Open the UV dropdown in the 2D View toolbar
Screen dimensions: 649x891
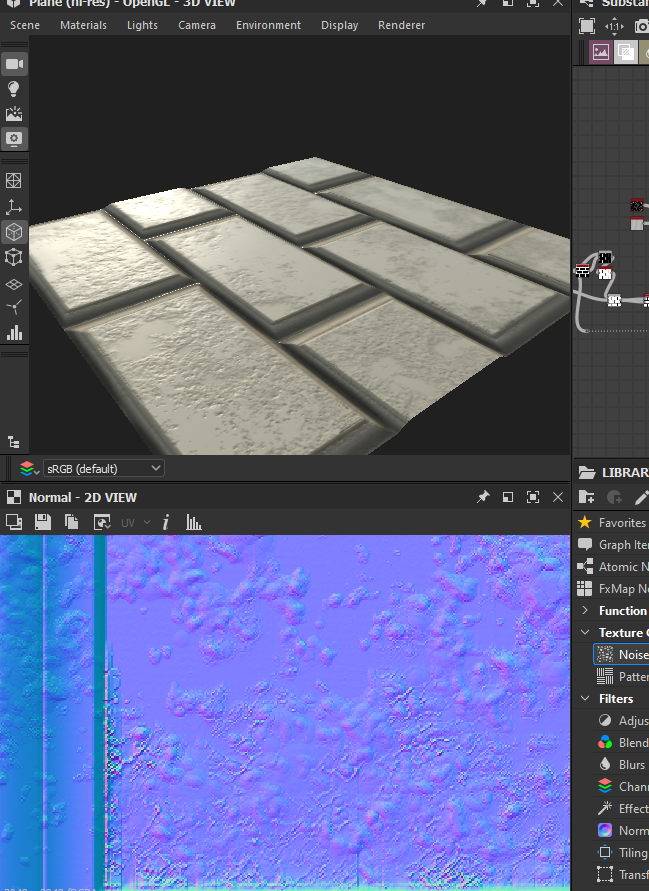135,522
